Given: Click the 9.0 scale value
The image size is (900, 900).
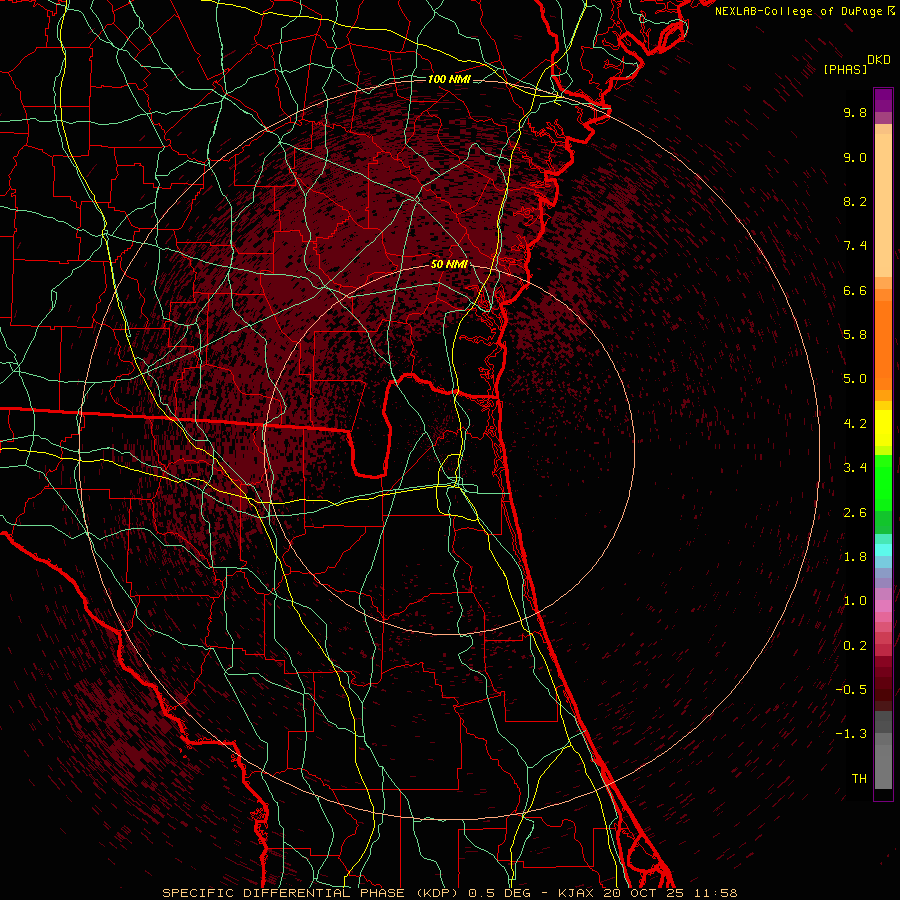Looking at the screenshot, I should [855, 157].
